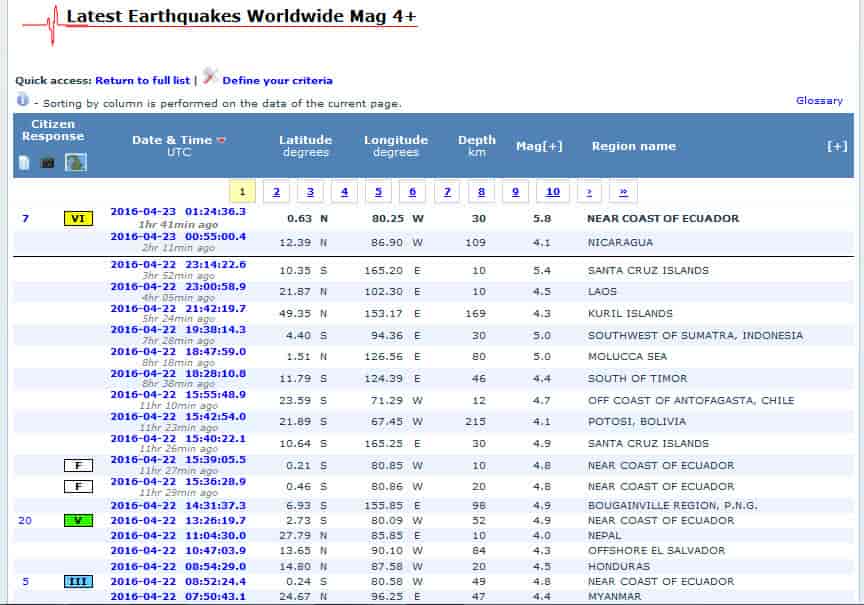864x605 pixels.
Task: Jump to last page with double arrow
Action: tap(623, 192)
